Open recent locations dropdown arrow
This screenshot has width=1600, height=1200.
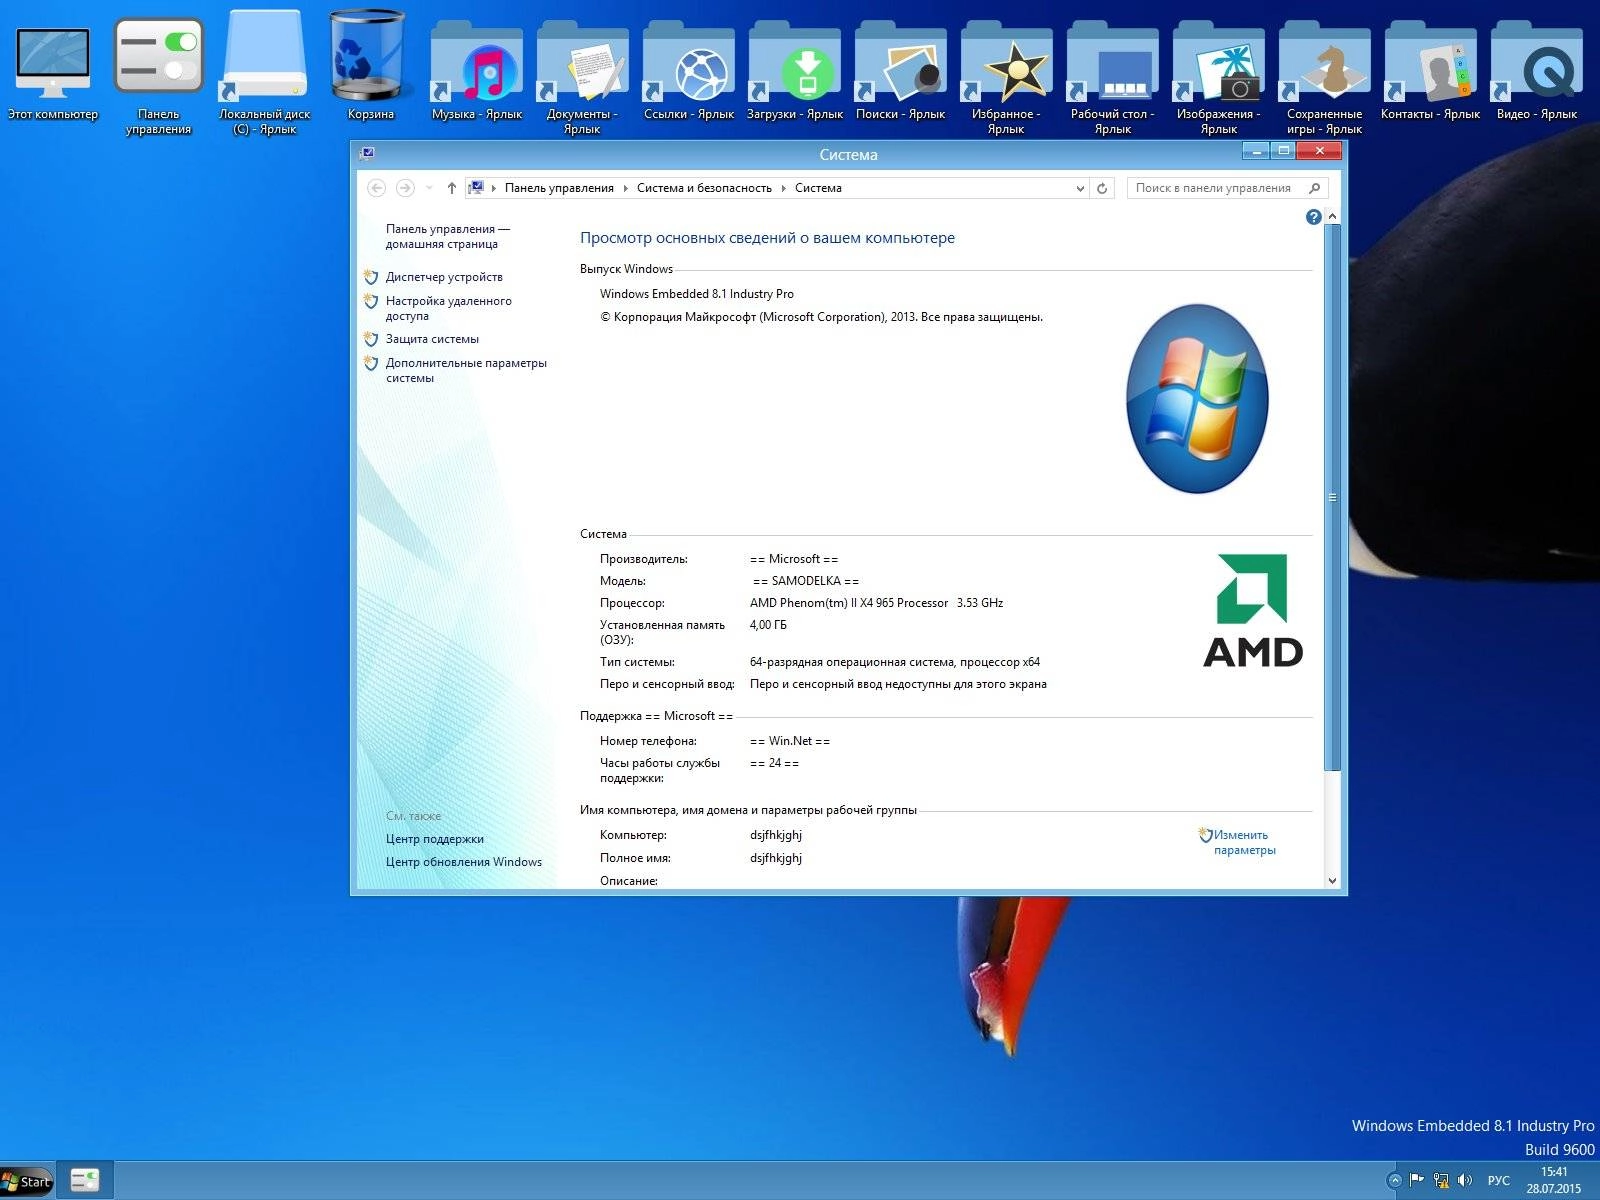(429, 188)
